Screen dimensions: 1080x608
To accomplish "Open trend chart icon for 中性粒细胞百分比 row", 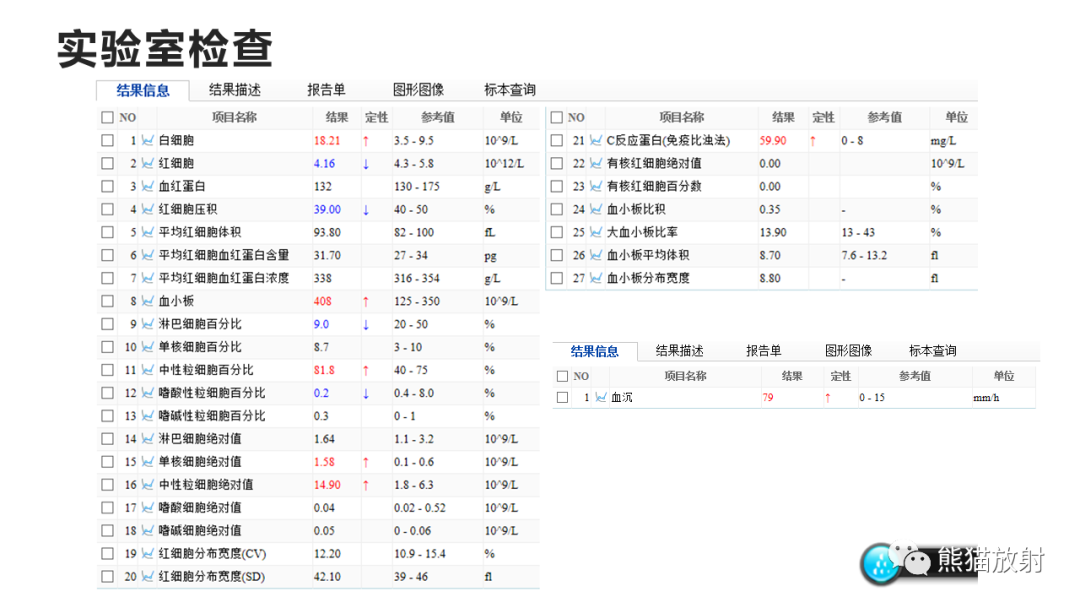I will (x=147, y=370).
